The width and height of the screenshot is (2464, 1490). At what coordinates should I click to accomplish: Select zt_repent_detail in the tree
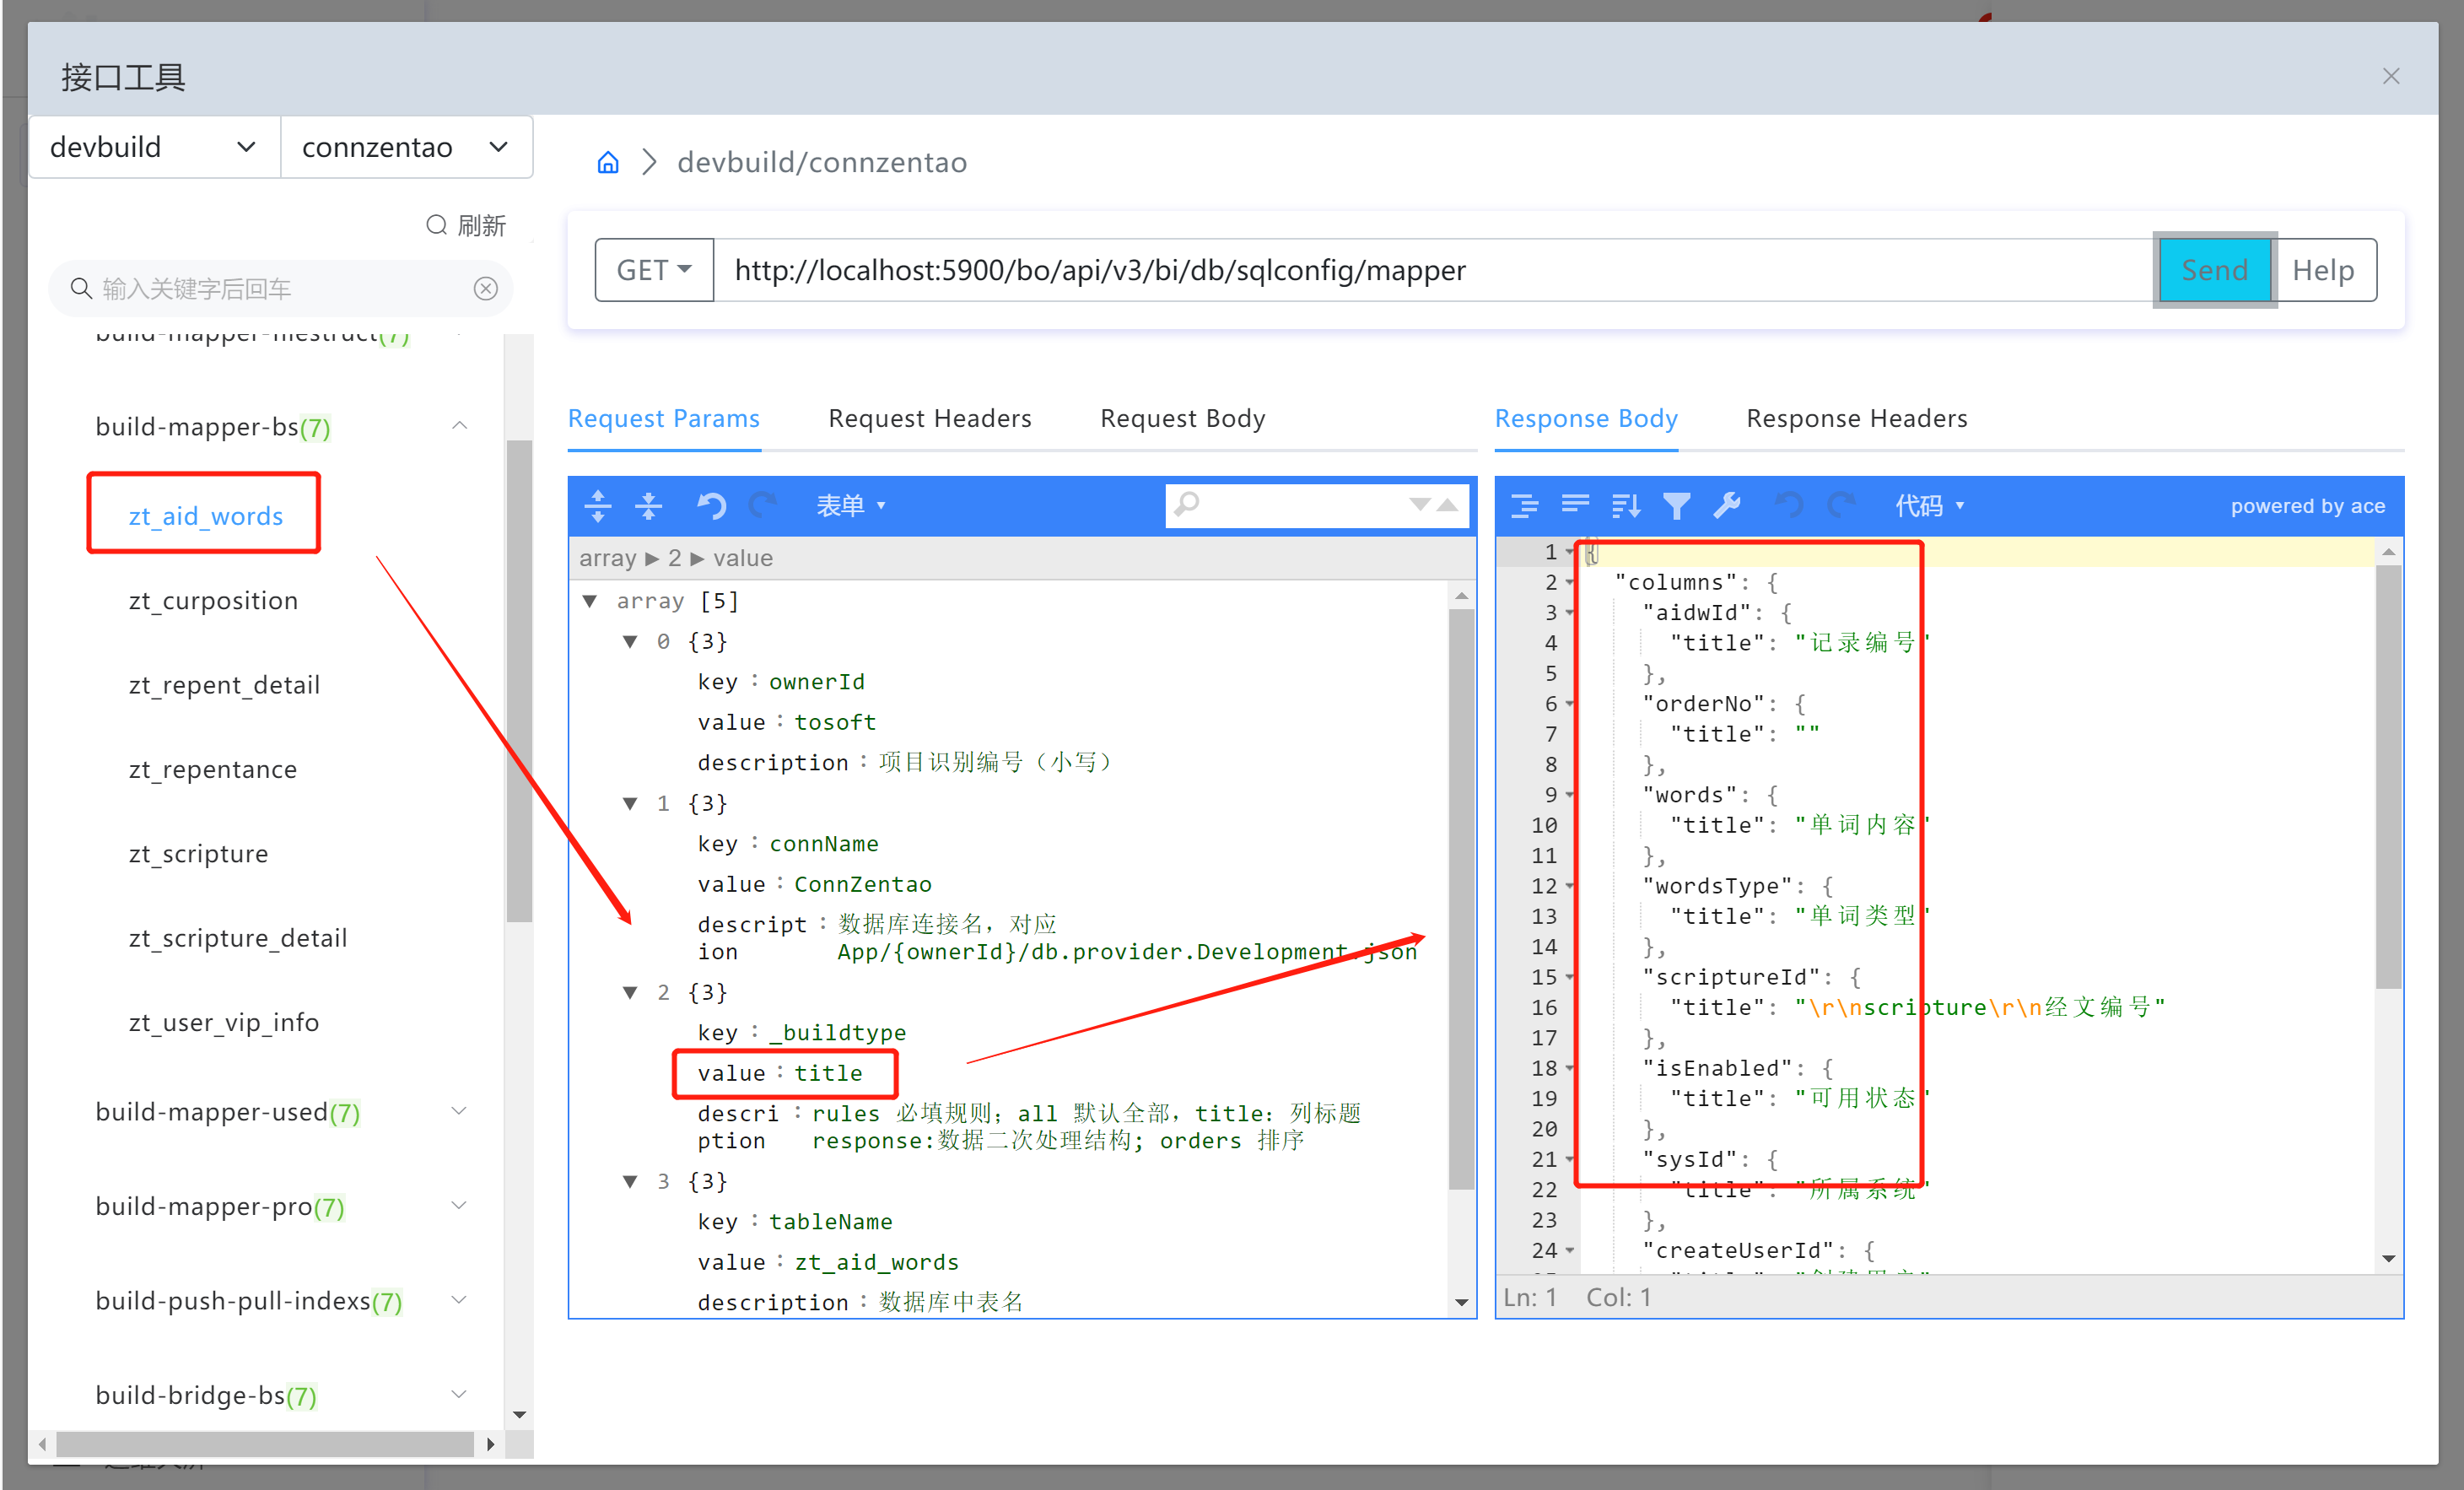coord(224,685)
